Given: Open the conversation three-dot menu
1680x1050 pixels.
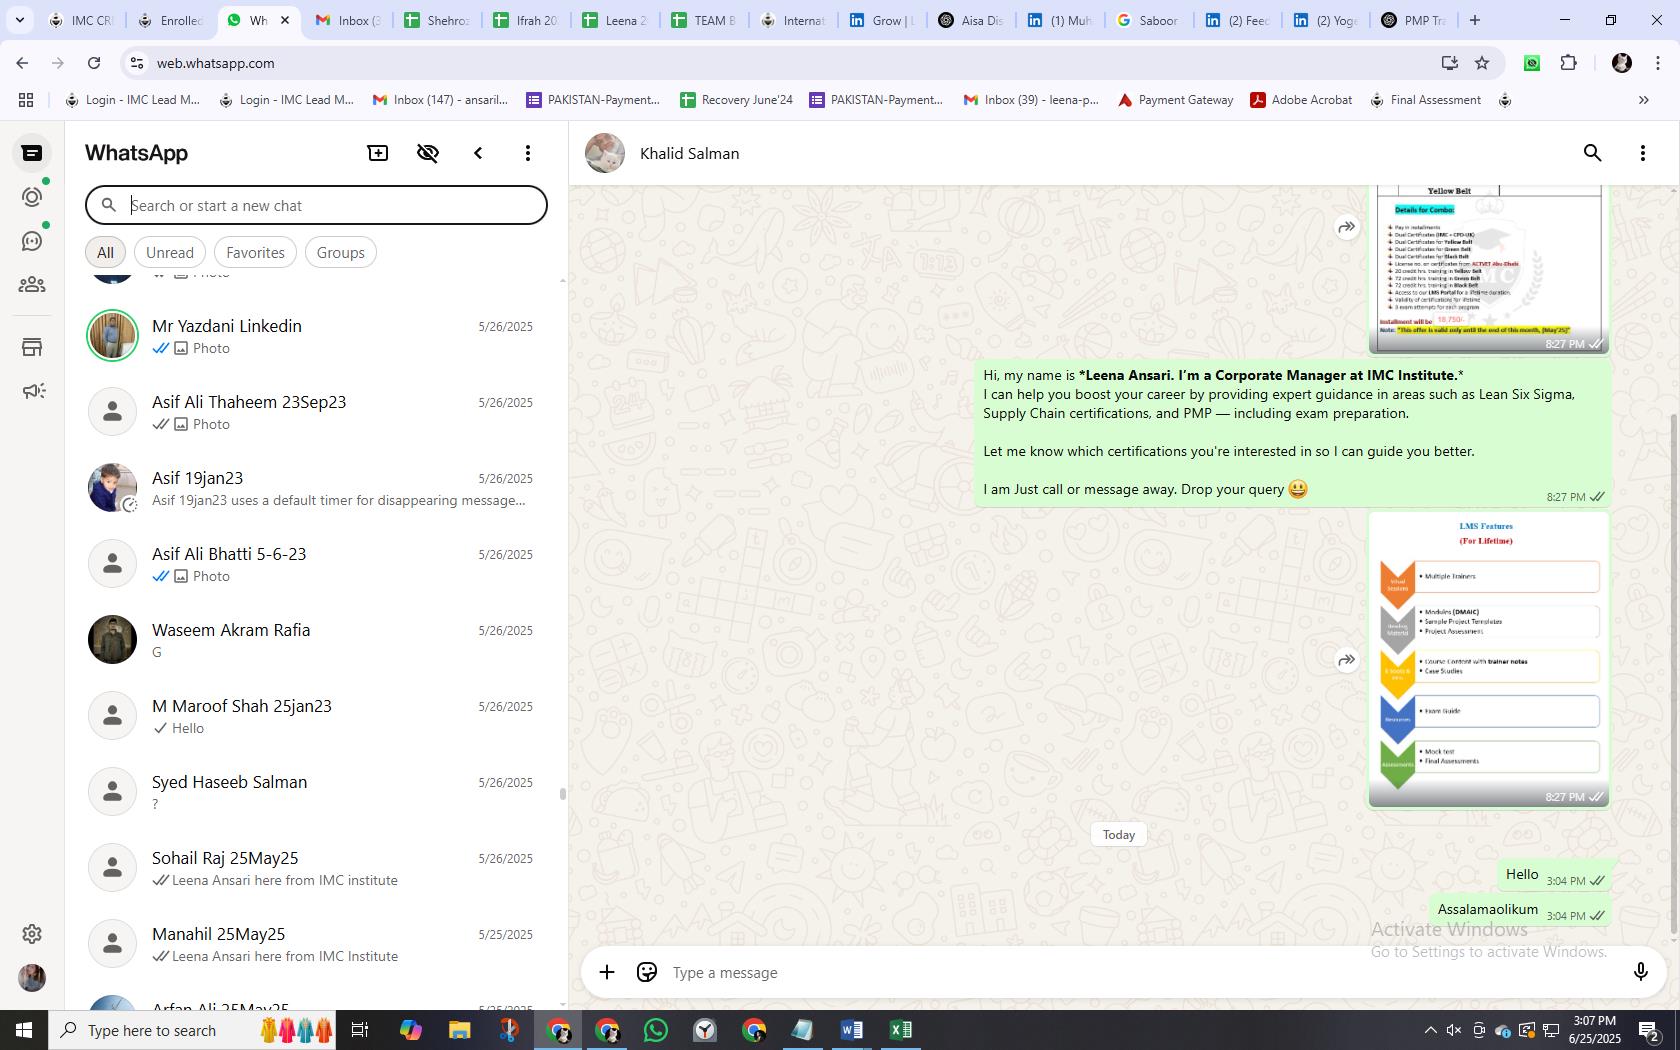Looking at the screenshot, I should (1642, 153).
